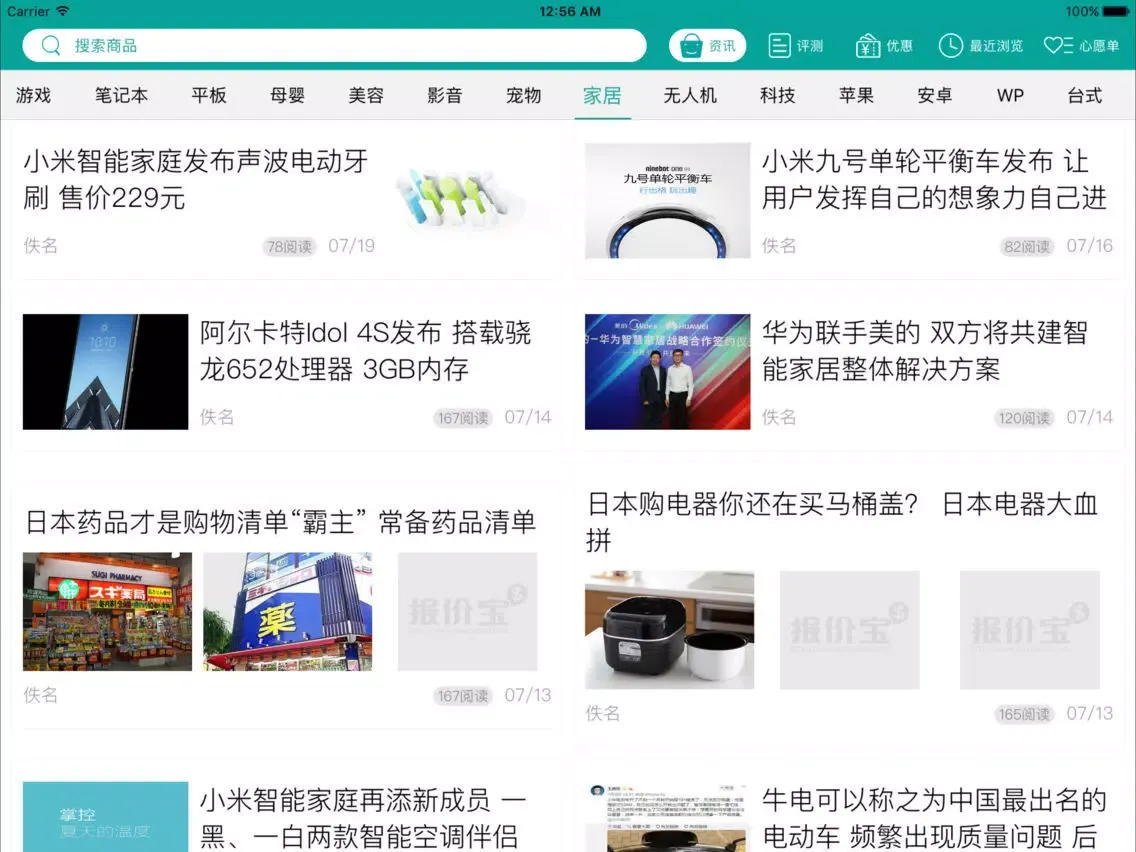Open the Idol 4S phone thumbnail
Image resolution: width=1136 pixels, height=852 pixels.
tap(105, 372)
